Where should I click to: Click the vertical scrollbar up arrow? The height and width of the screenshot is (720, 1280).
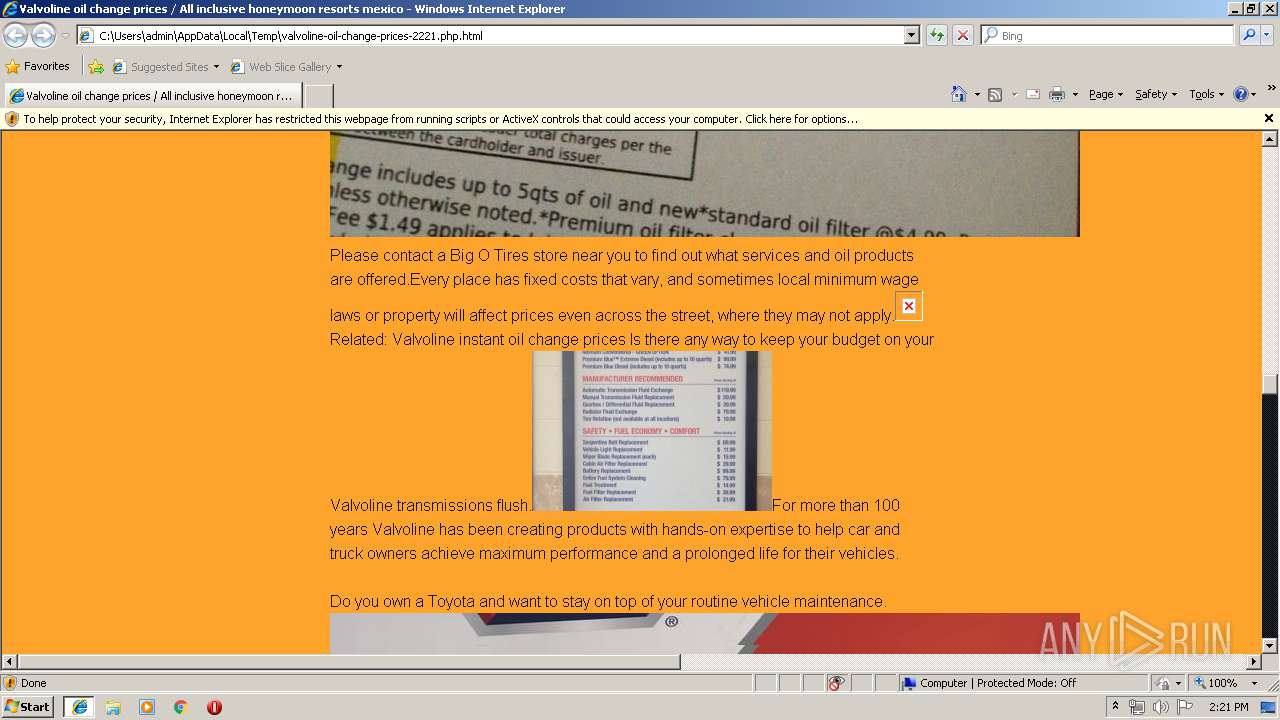(x=1270, y=139)
